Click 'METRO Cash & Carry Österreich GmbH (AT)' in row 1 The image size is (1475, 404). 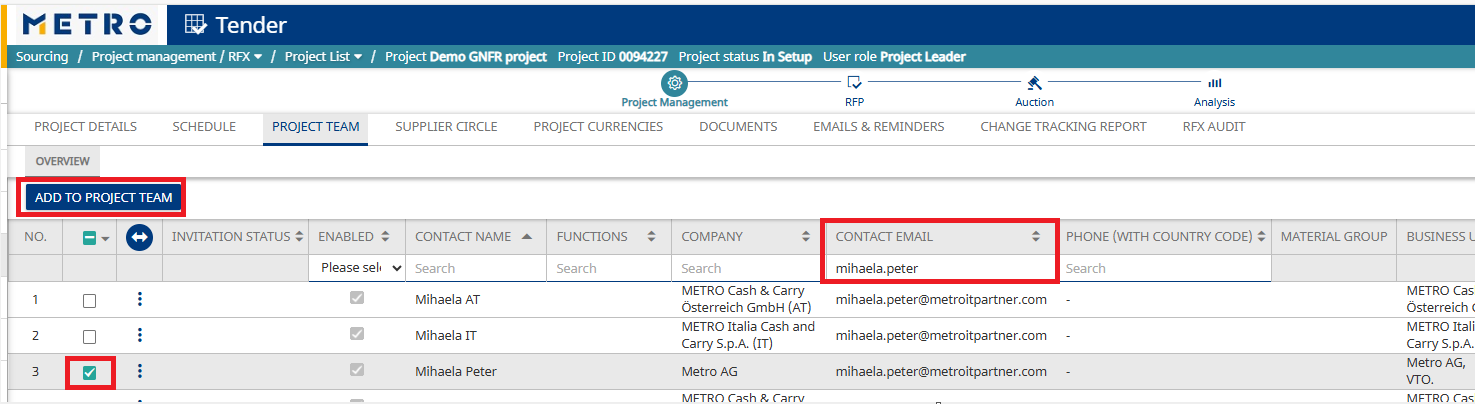click(x=748, y=299)
